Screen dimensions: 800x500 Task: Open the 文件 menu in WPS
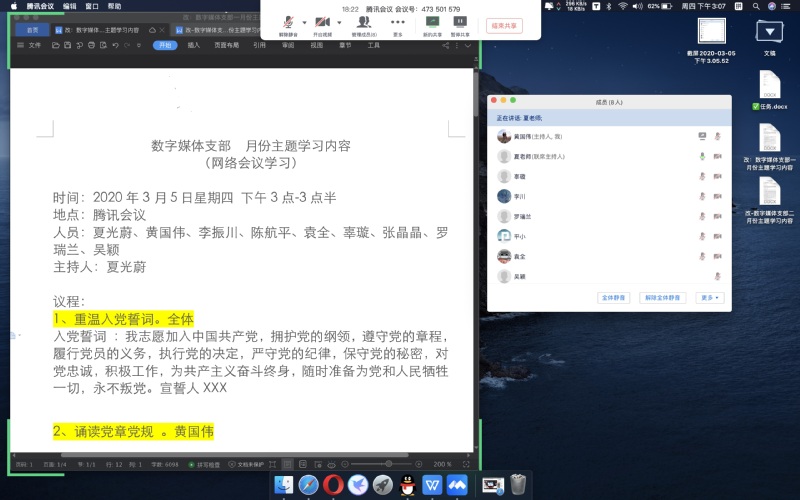coord(34,45)
